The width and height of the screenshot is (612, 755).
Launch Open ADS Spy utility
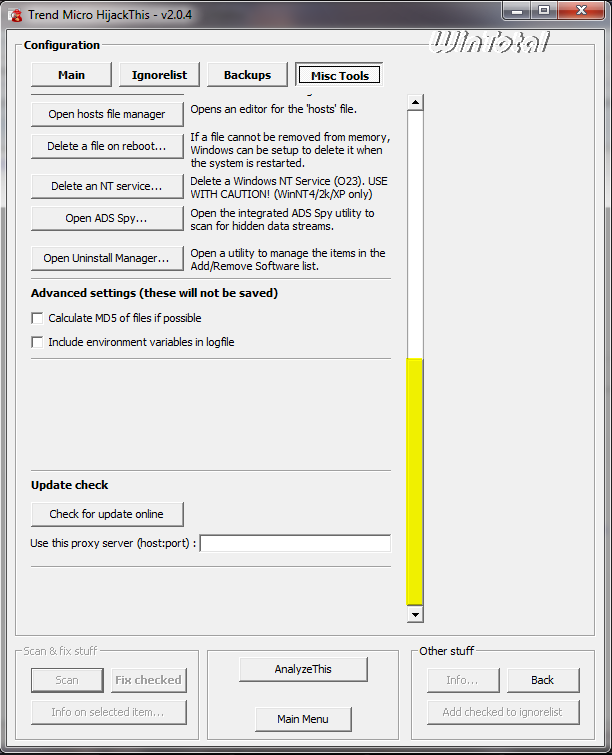[x=107, y=218]
